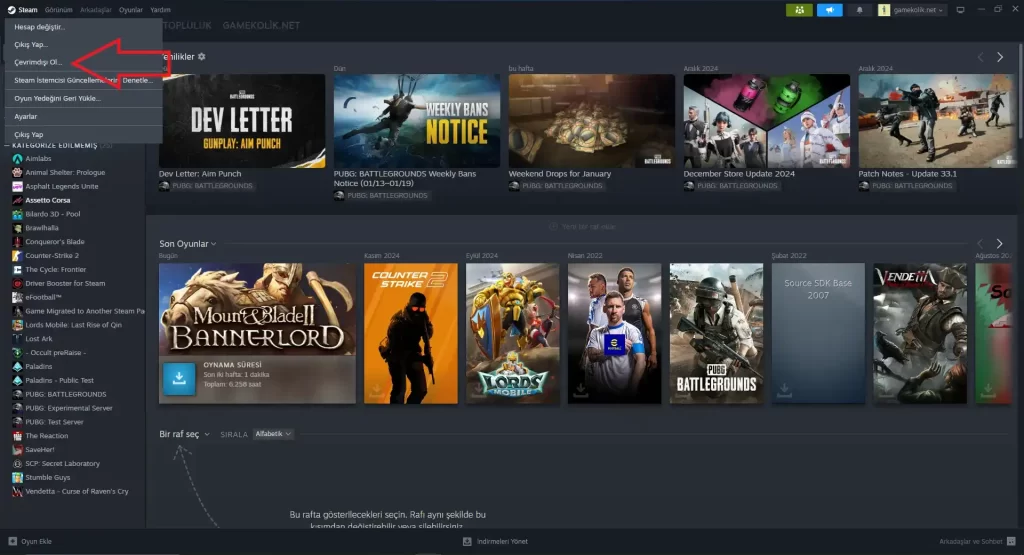The image size is (1024, 555).
Task: Open the eFootball game cover with Messi
Action: 615,333
